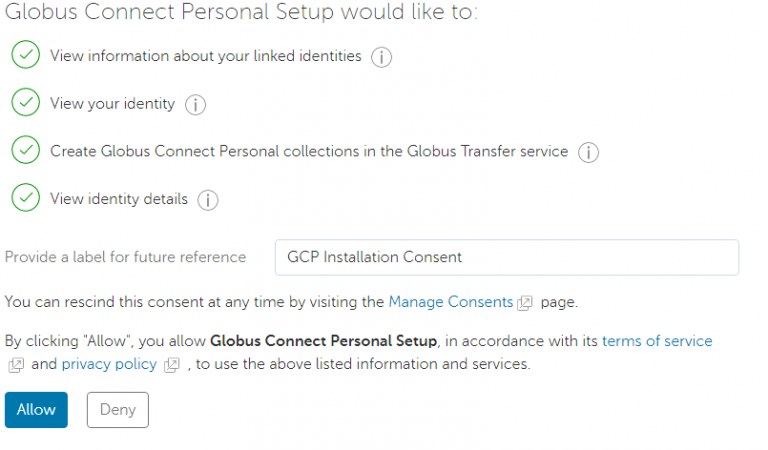Show info for View identity details

[208, 200]
